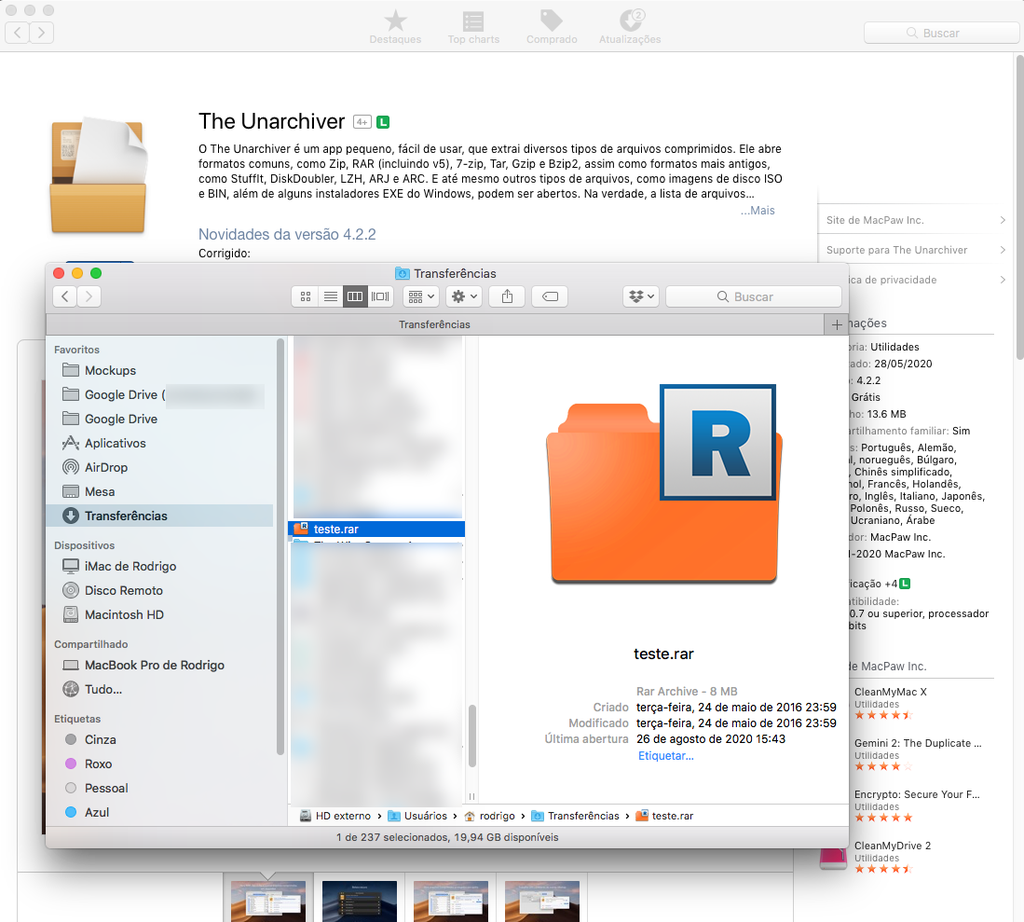Open Mesa in the Finder sidebar
This screenshot has width=1024, height=922.
160,491
